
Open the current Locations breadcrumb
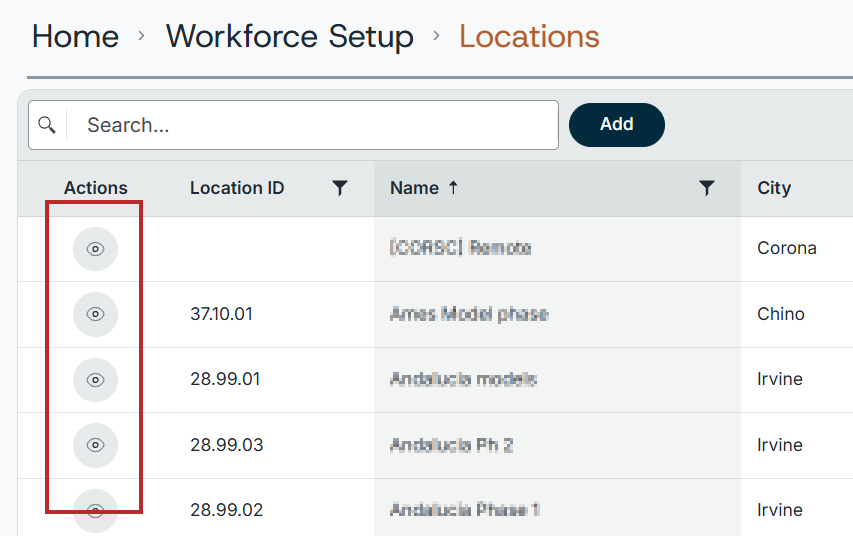click(x=529, y=36)
